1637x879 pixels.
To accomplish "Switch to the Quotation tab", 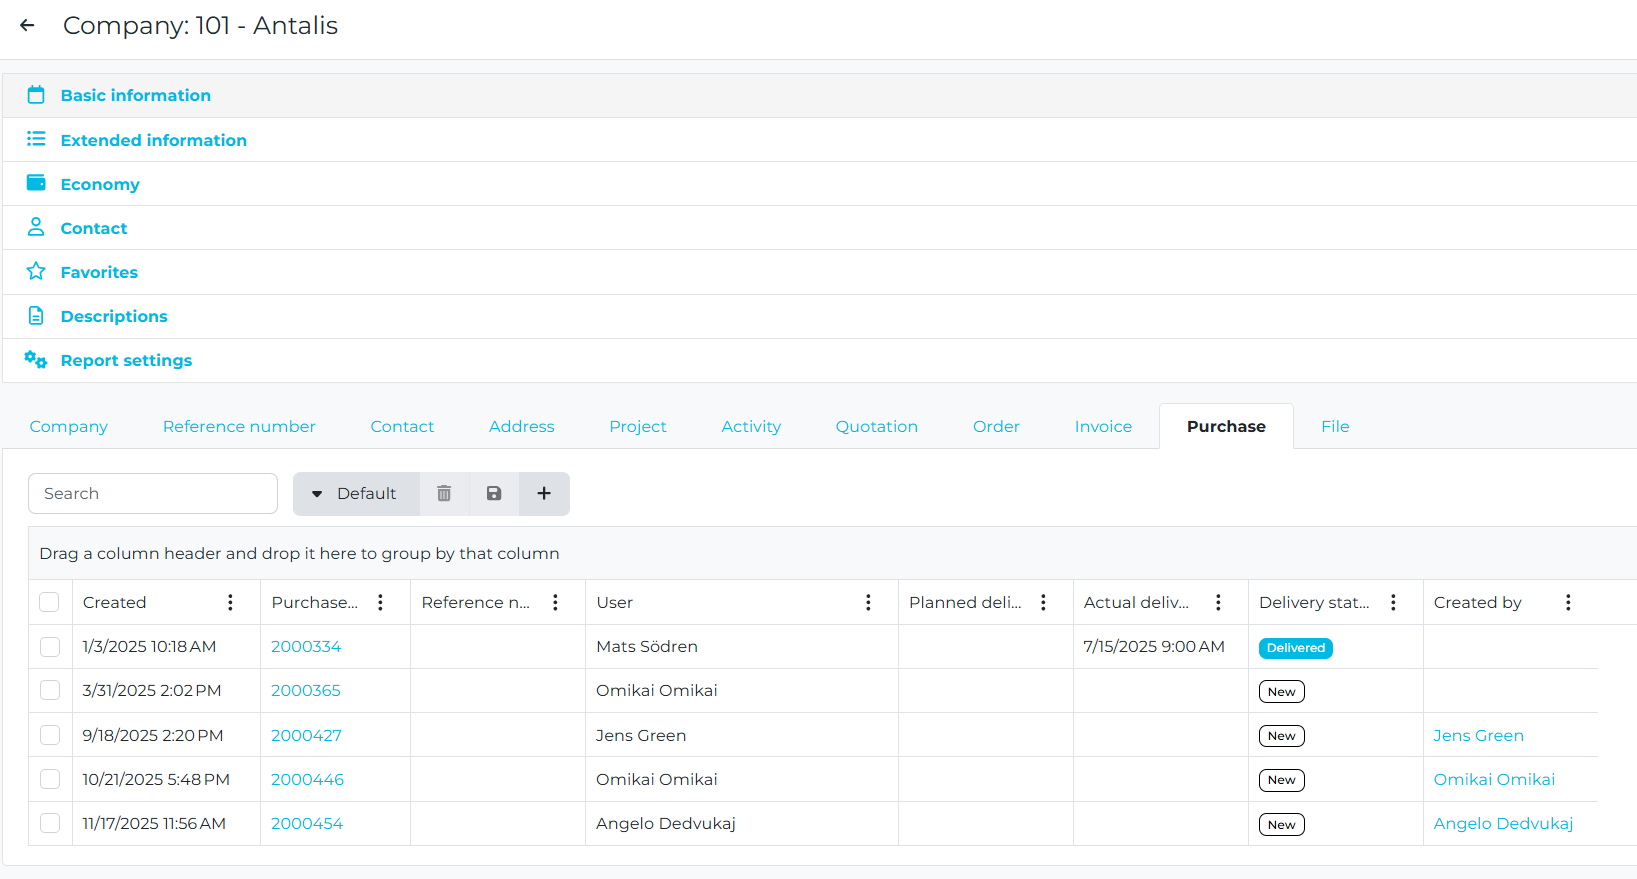I will [876, 426].
